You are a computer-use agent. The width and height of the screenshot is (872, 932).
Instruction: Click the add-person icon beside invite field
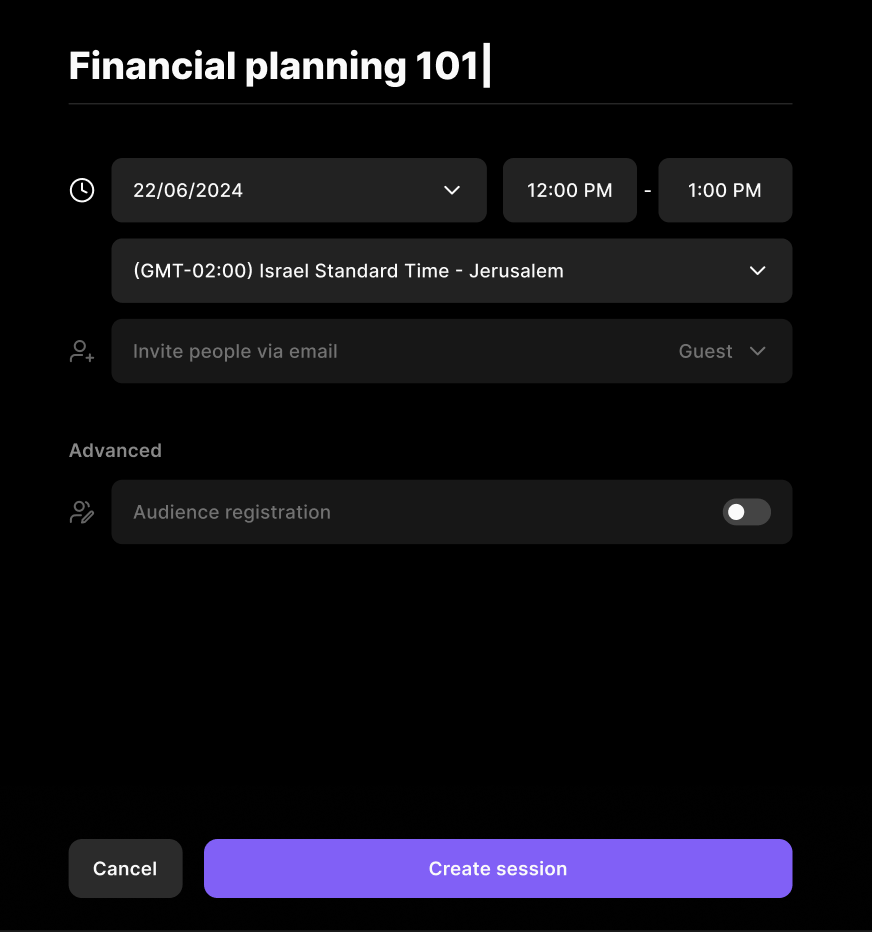click(82, 351)
